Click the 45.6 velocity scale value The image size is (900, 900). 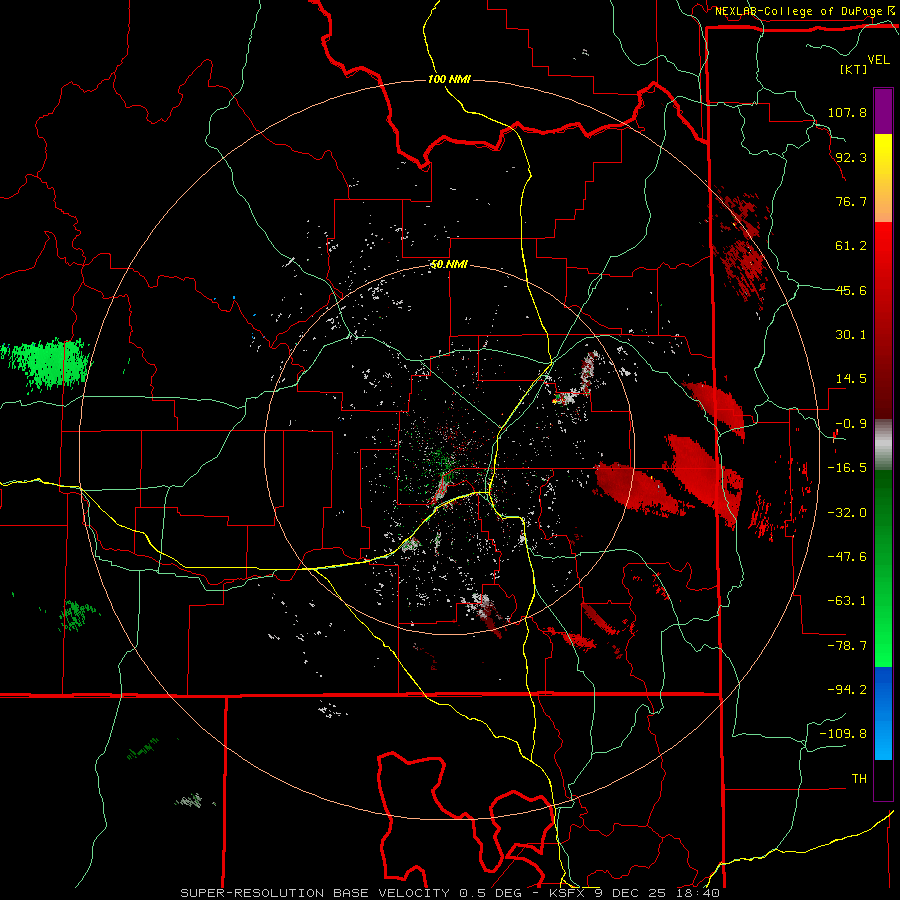[851, 290]
